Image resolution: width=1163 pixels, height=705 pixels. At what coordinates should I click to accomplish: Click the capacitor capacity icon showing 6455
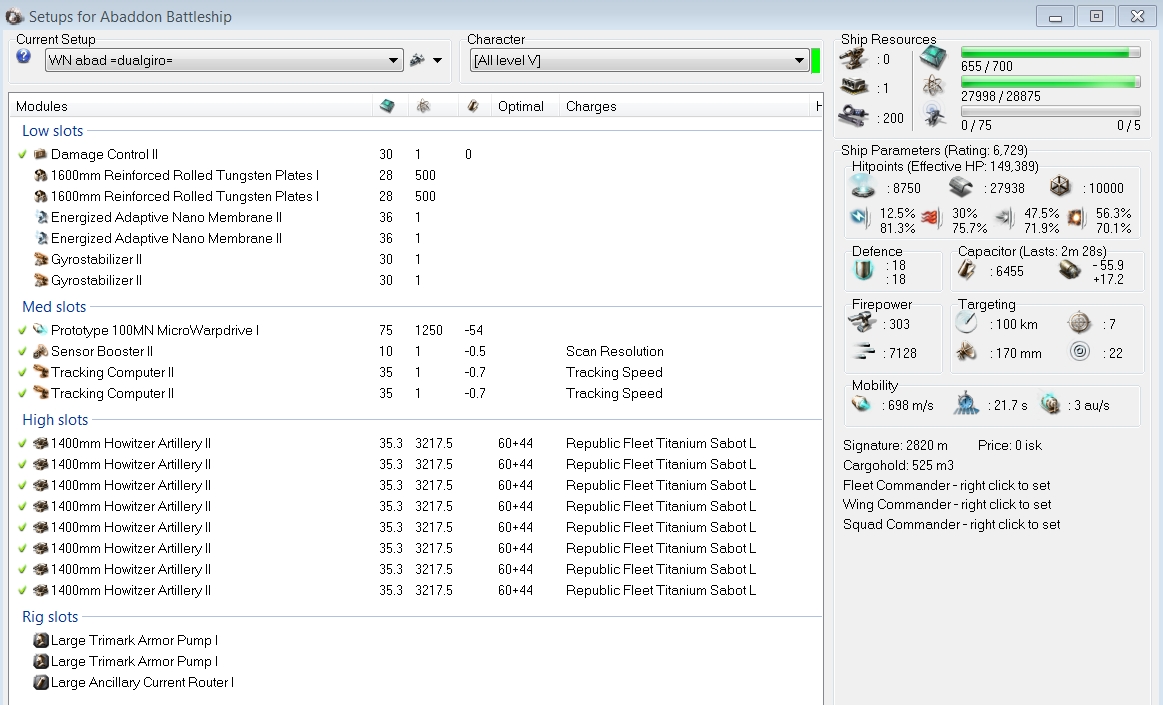(966, 270)
